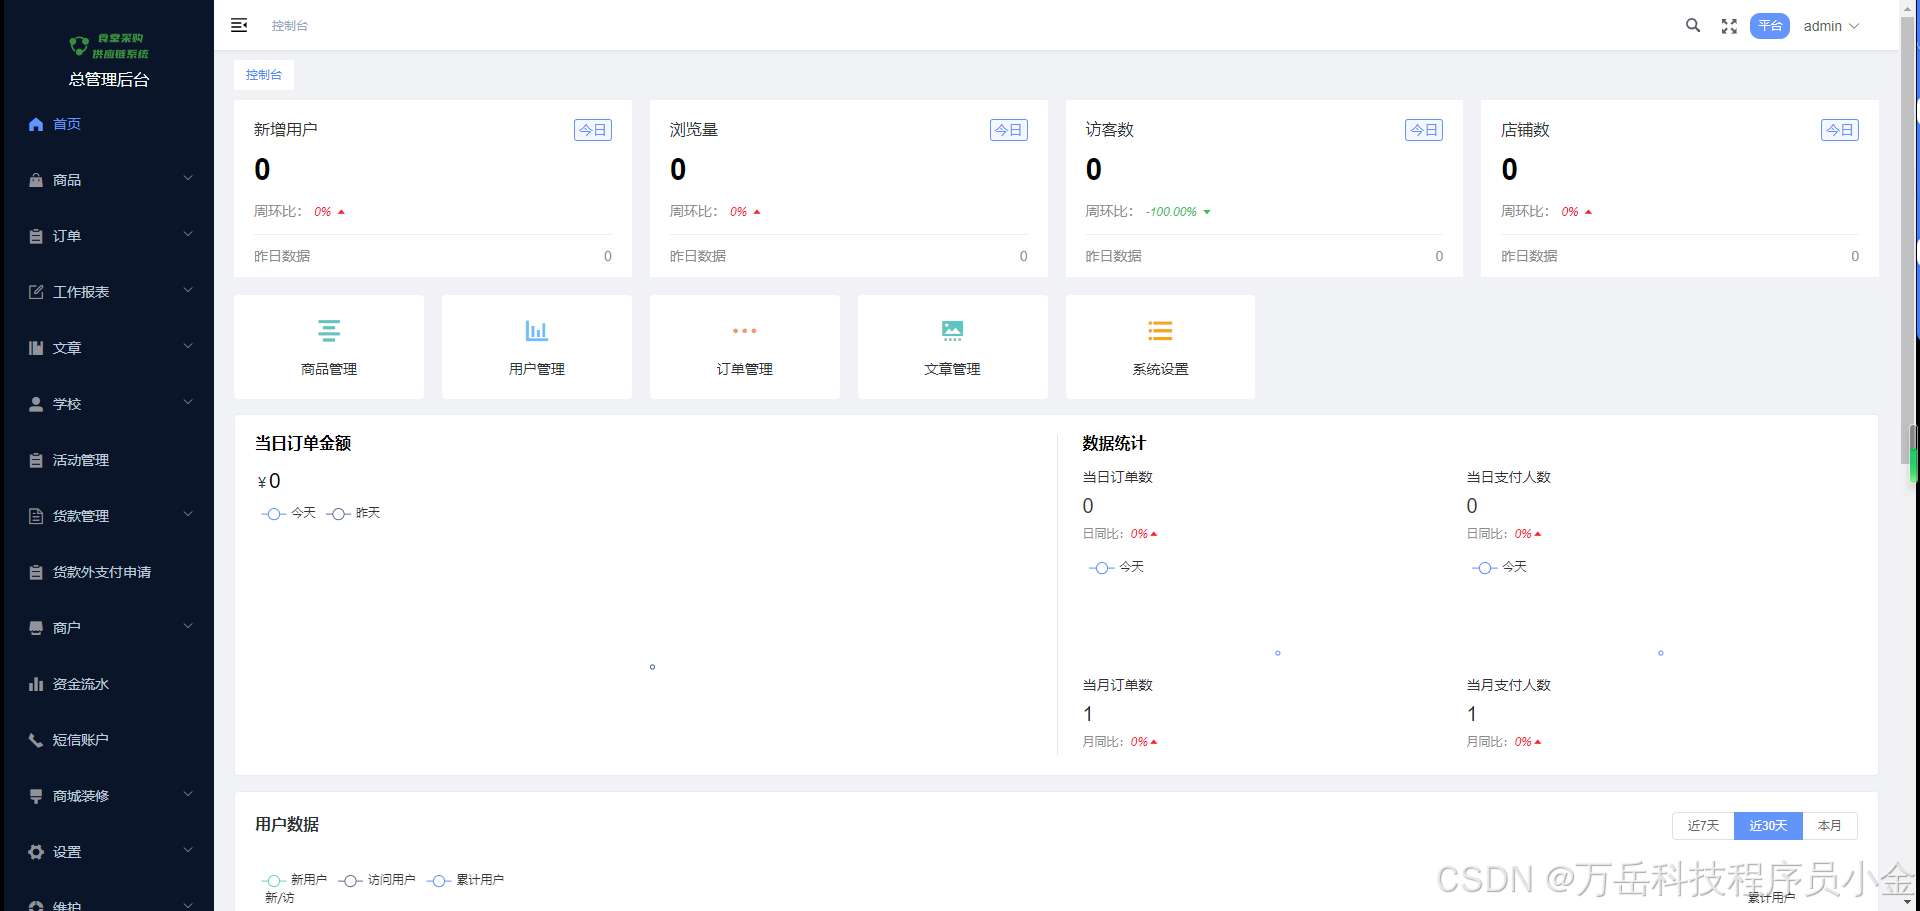Image resolution: width=1920 pixels, height=911 pixels.
Task: Click the 货款外支付申请 clipboard icon
Action: (x=36, y=572)
